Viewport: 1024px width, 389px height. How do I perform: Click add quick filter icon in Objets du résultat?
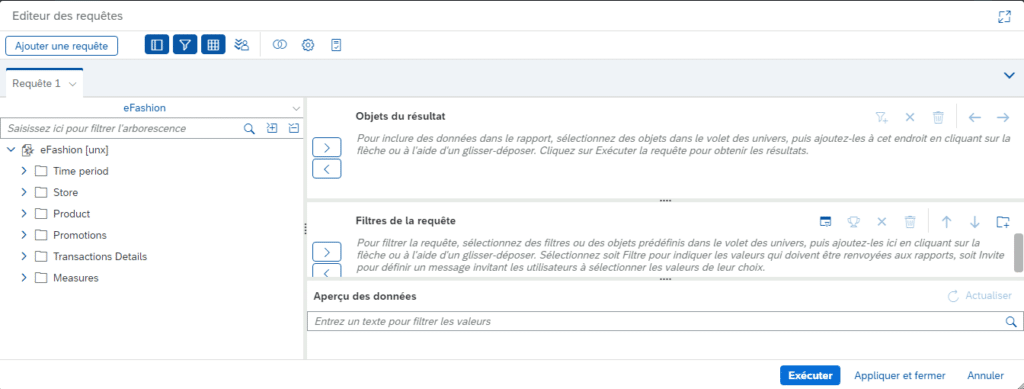[x=882, y=117]
